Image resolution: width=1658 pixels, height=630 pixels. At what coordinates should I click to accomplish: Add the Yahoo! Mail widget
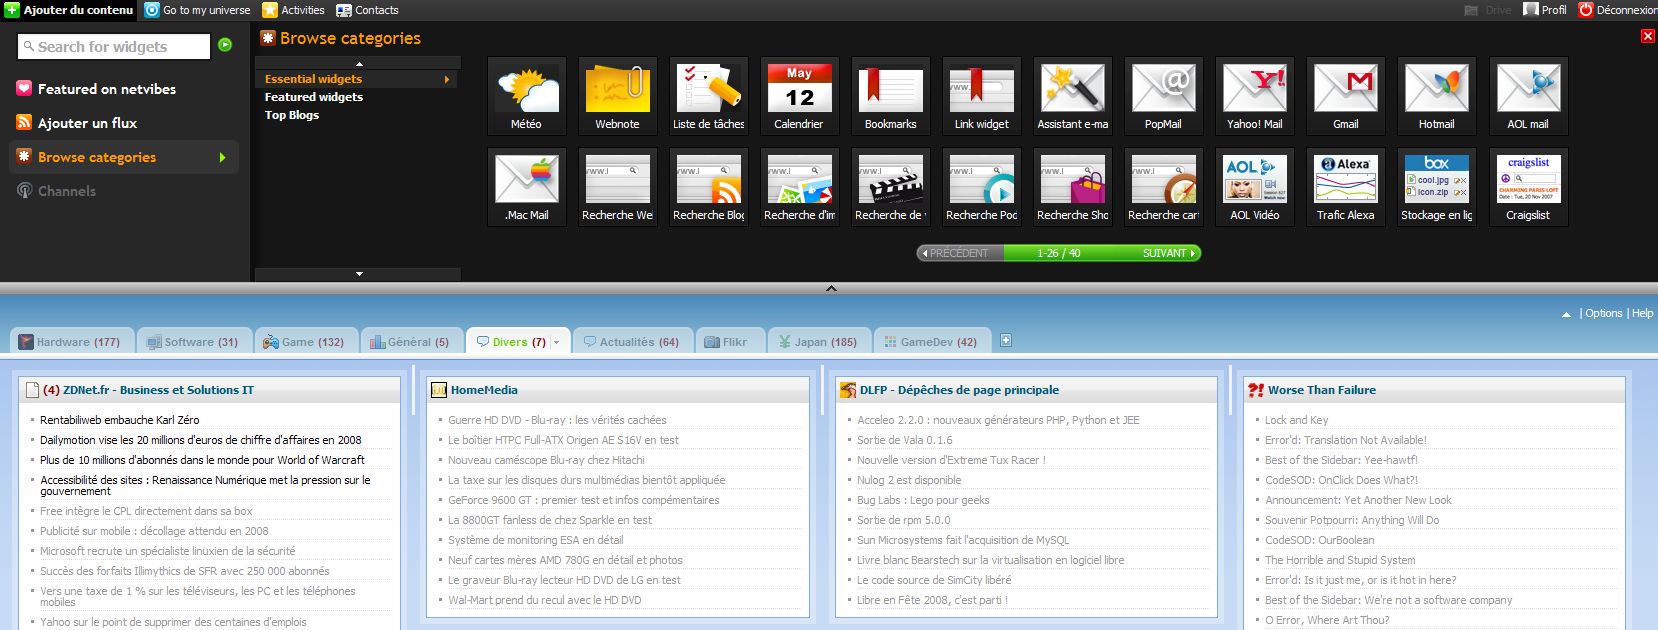[1254, 96]
